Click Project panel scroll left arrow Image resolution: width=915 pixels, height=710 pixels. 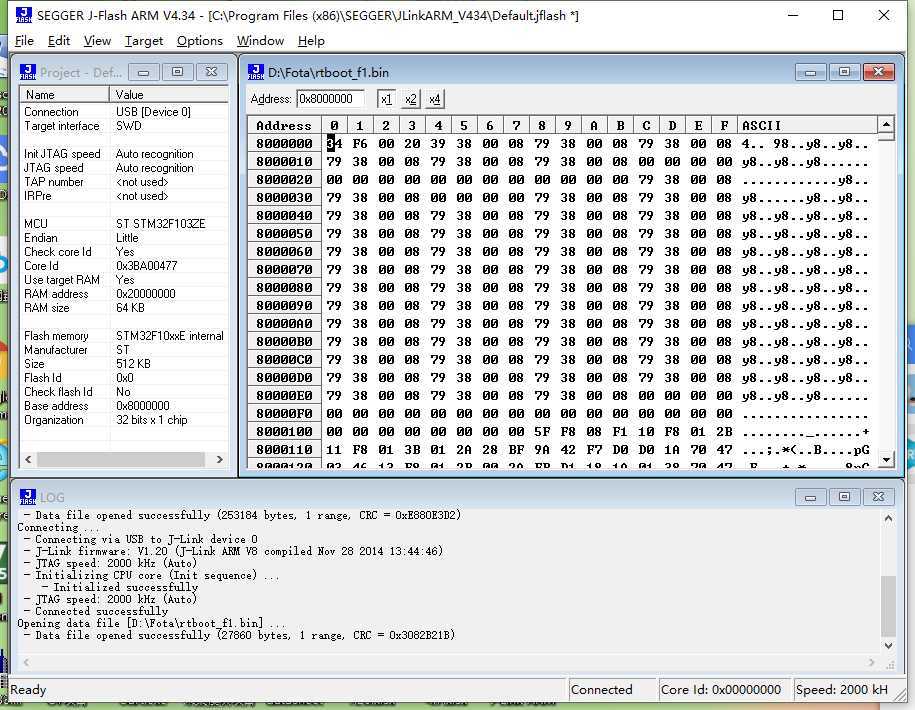click(x=27, y=459)
